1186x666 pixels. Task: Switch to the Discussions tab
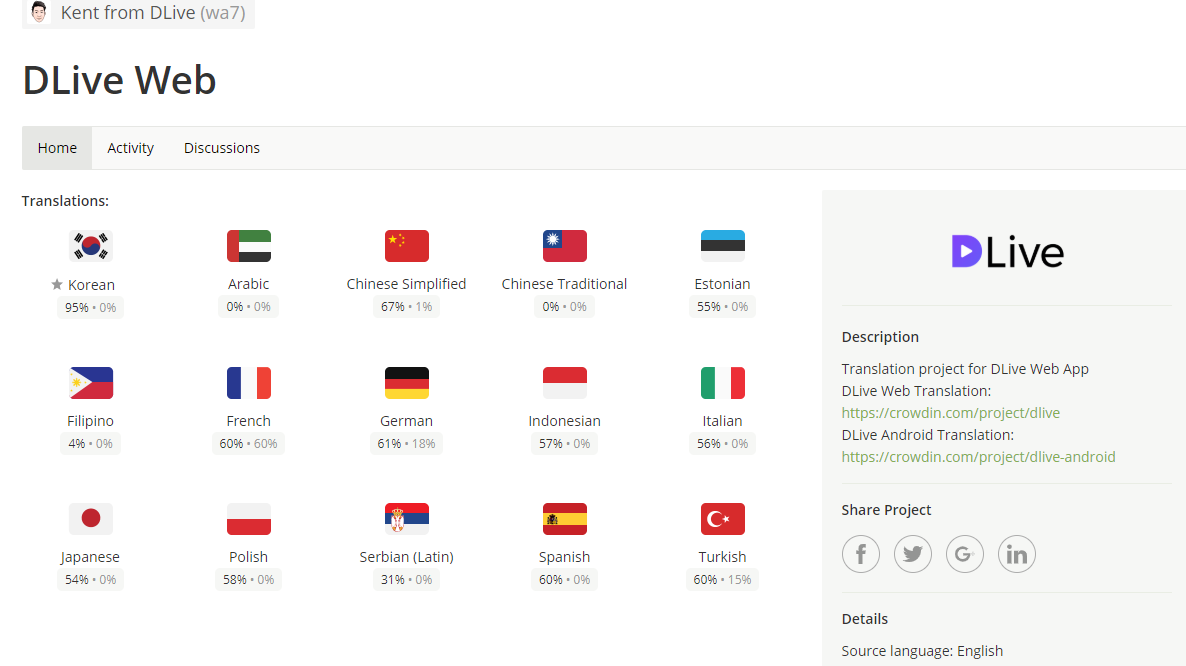coord(222,148)
